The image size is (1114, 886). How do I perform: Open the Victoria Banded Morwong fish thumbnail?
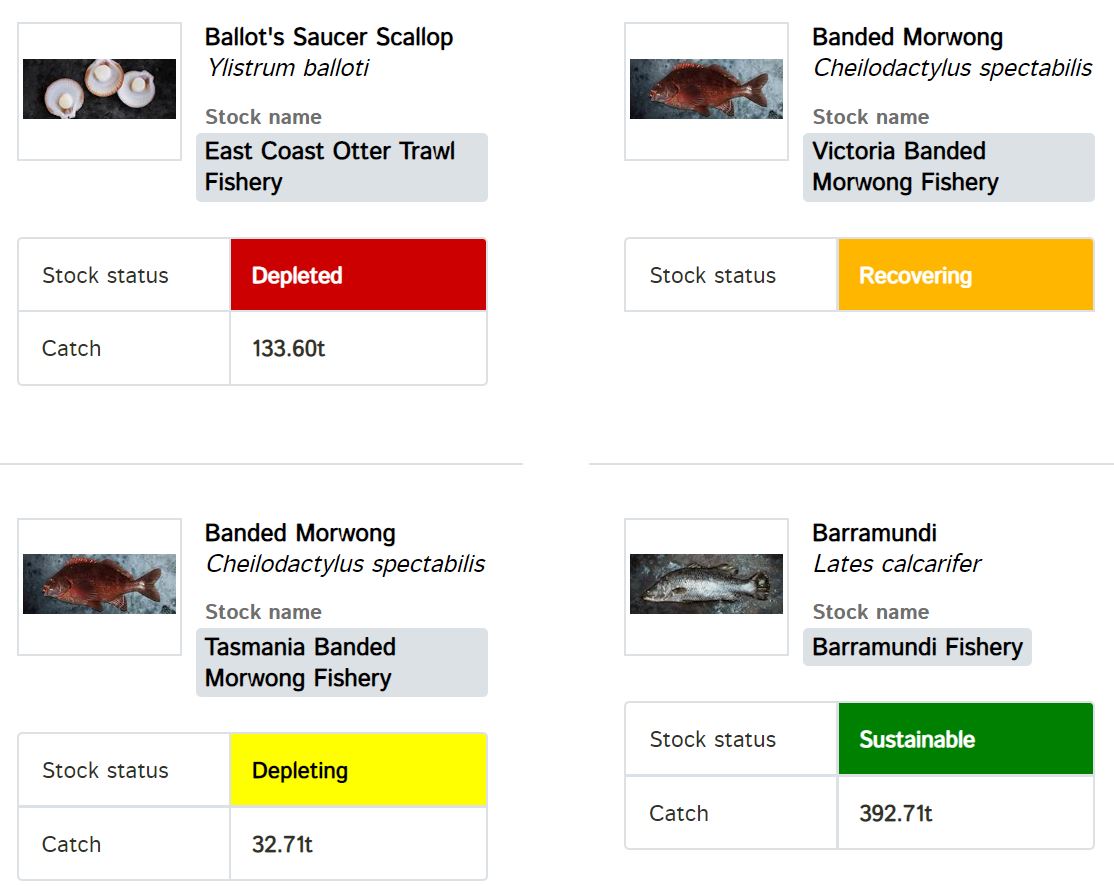point(706,89)
